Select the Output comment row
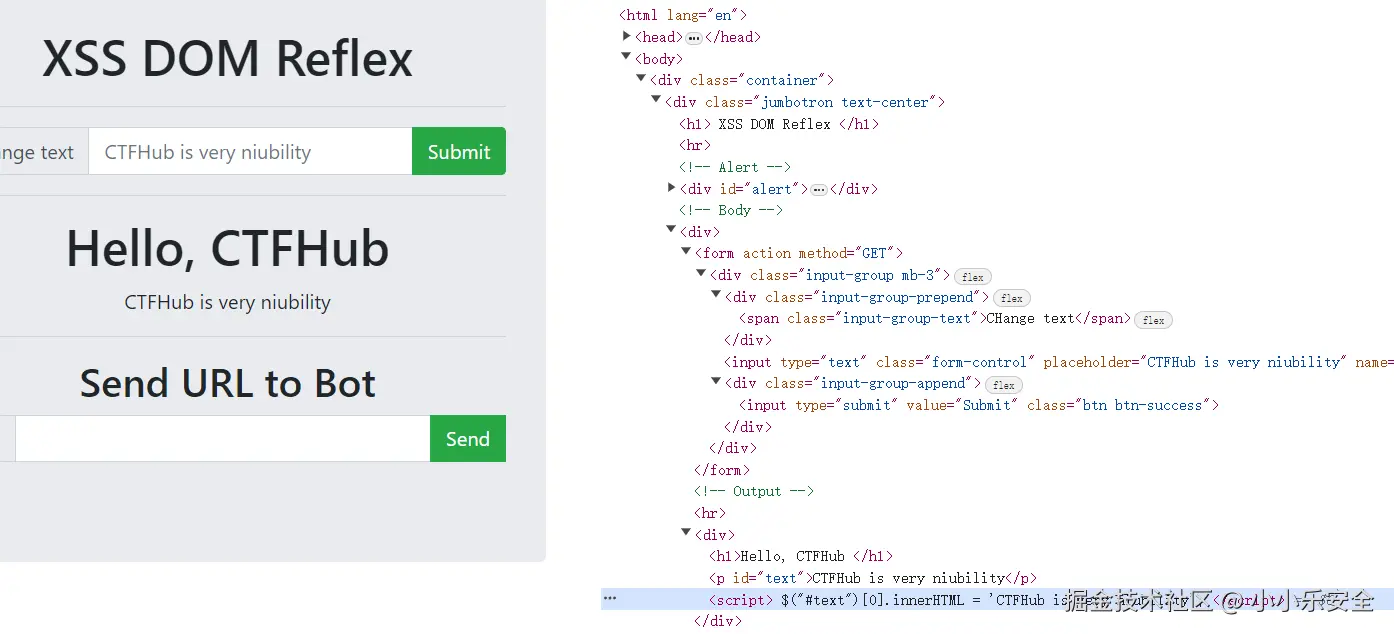Screen dimensions: 1394x634 pos(754,491)
